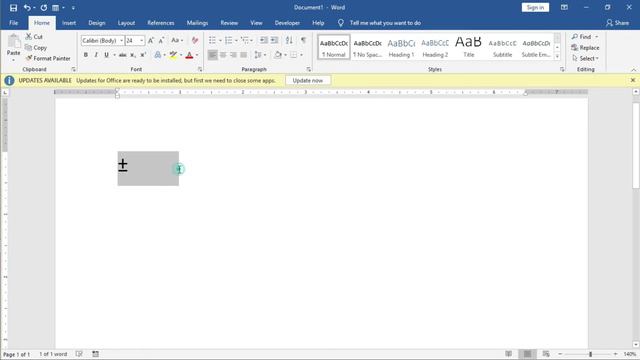The height and width of the screenshot is (360, 640).
Task: Cut the selected text
Action: [x=34, y=37]
